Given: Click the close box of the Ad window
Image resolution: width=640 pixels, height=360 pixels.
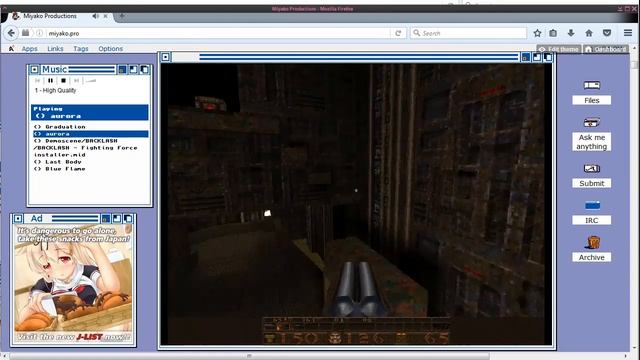Looking at the screenshot, I should click(18, 219).
